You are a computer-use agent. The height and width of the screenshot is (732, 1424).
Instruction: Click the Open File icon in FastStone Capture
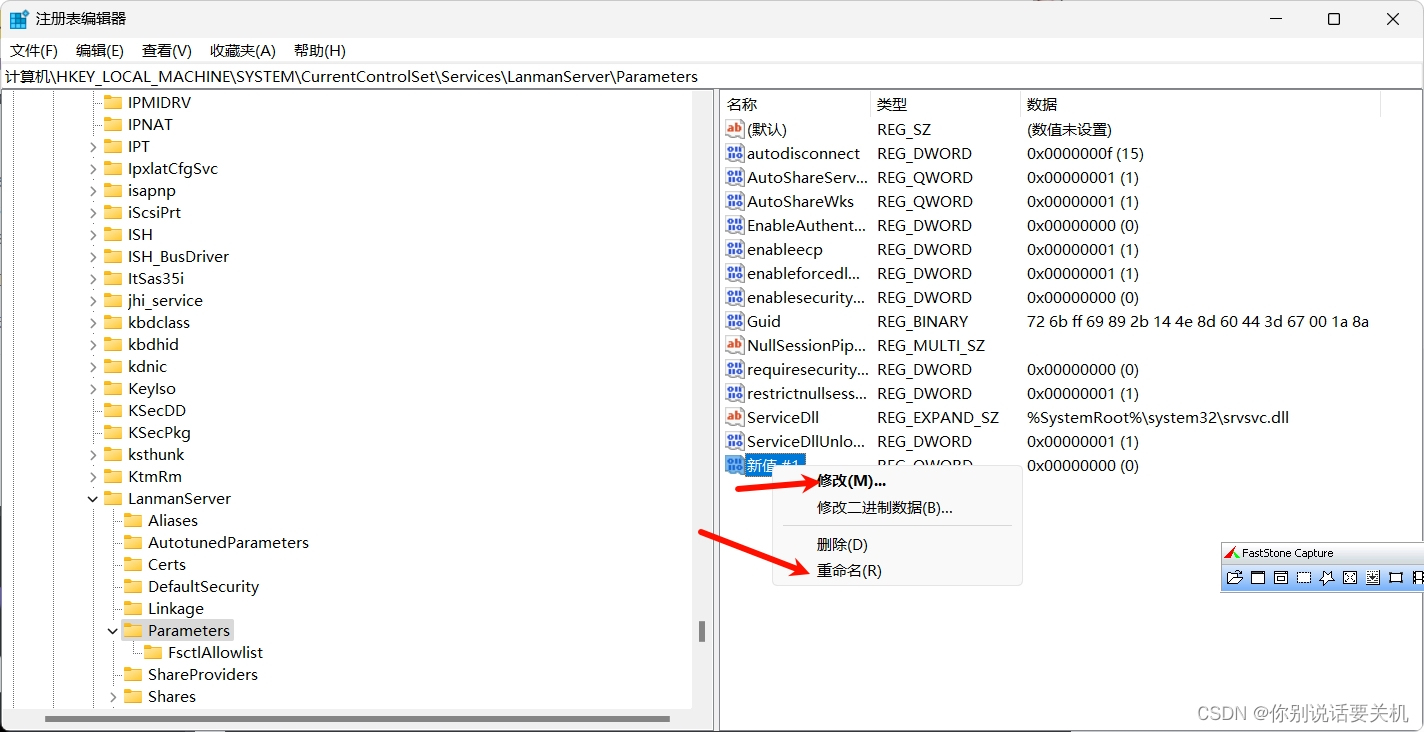click(1235, 577)
